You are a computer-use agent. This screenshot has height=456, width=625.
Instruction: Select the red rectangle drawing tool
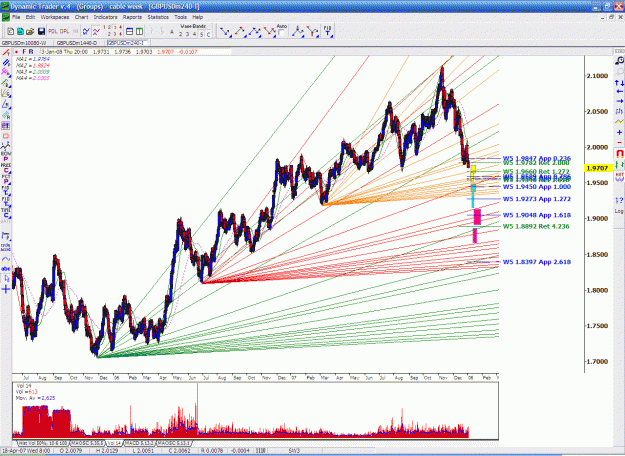[x=6, y=136]
